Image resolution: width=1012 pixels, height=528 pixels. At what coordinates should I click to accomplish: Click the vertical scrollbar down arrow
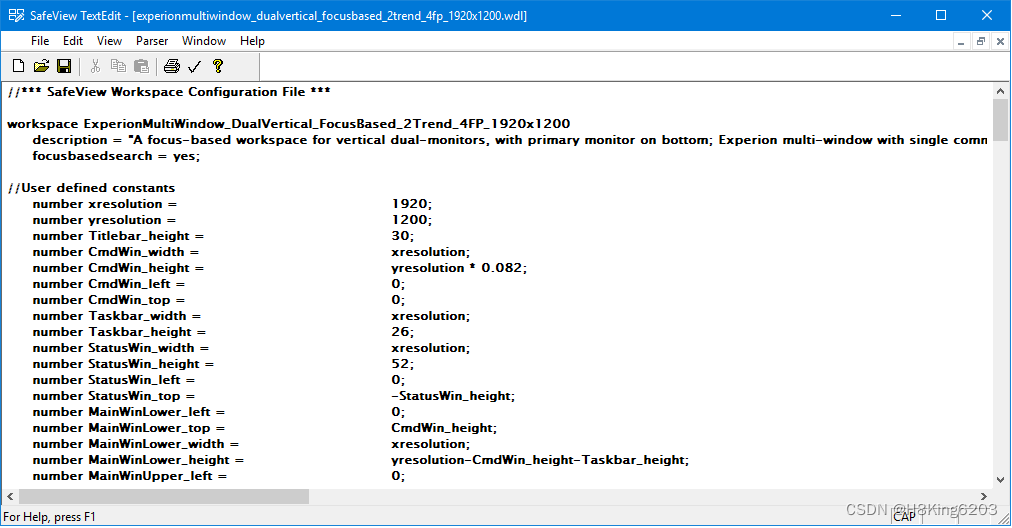[1000, 480]
